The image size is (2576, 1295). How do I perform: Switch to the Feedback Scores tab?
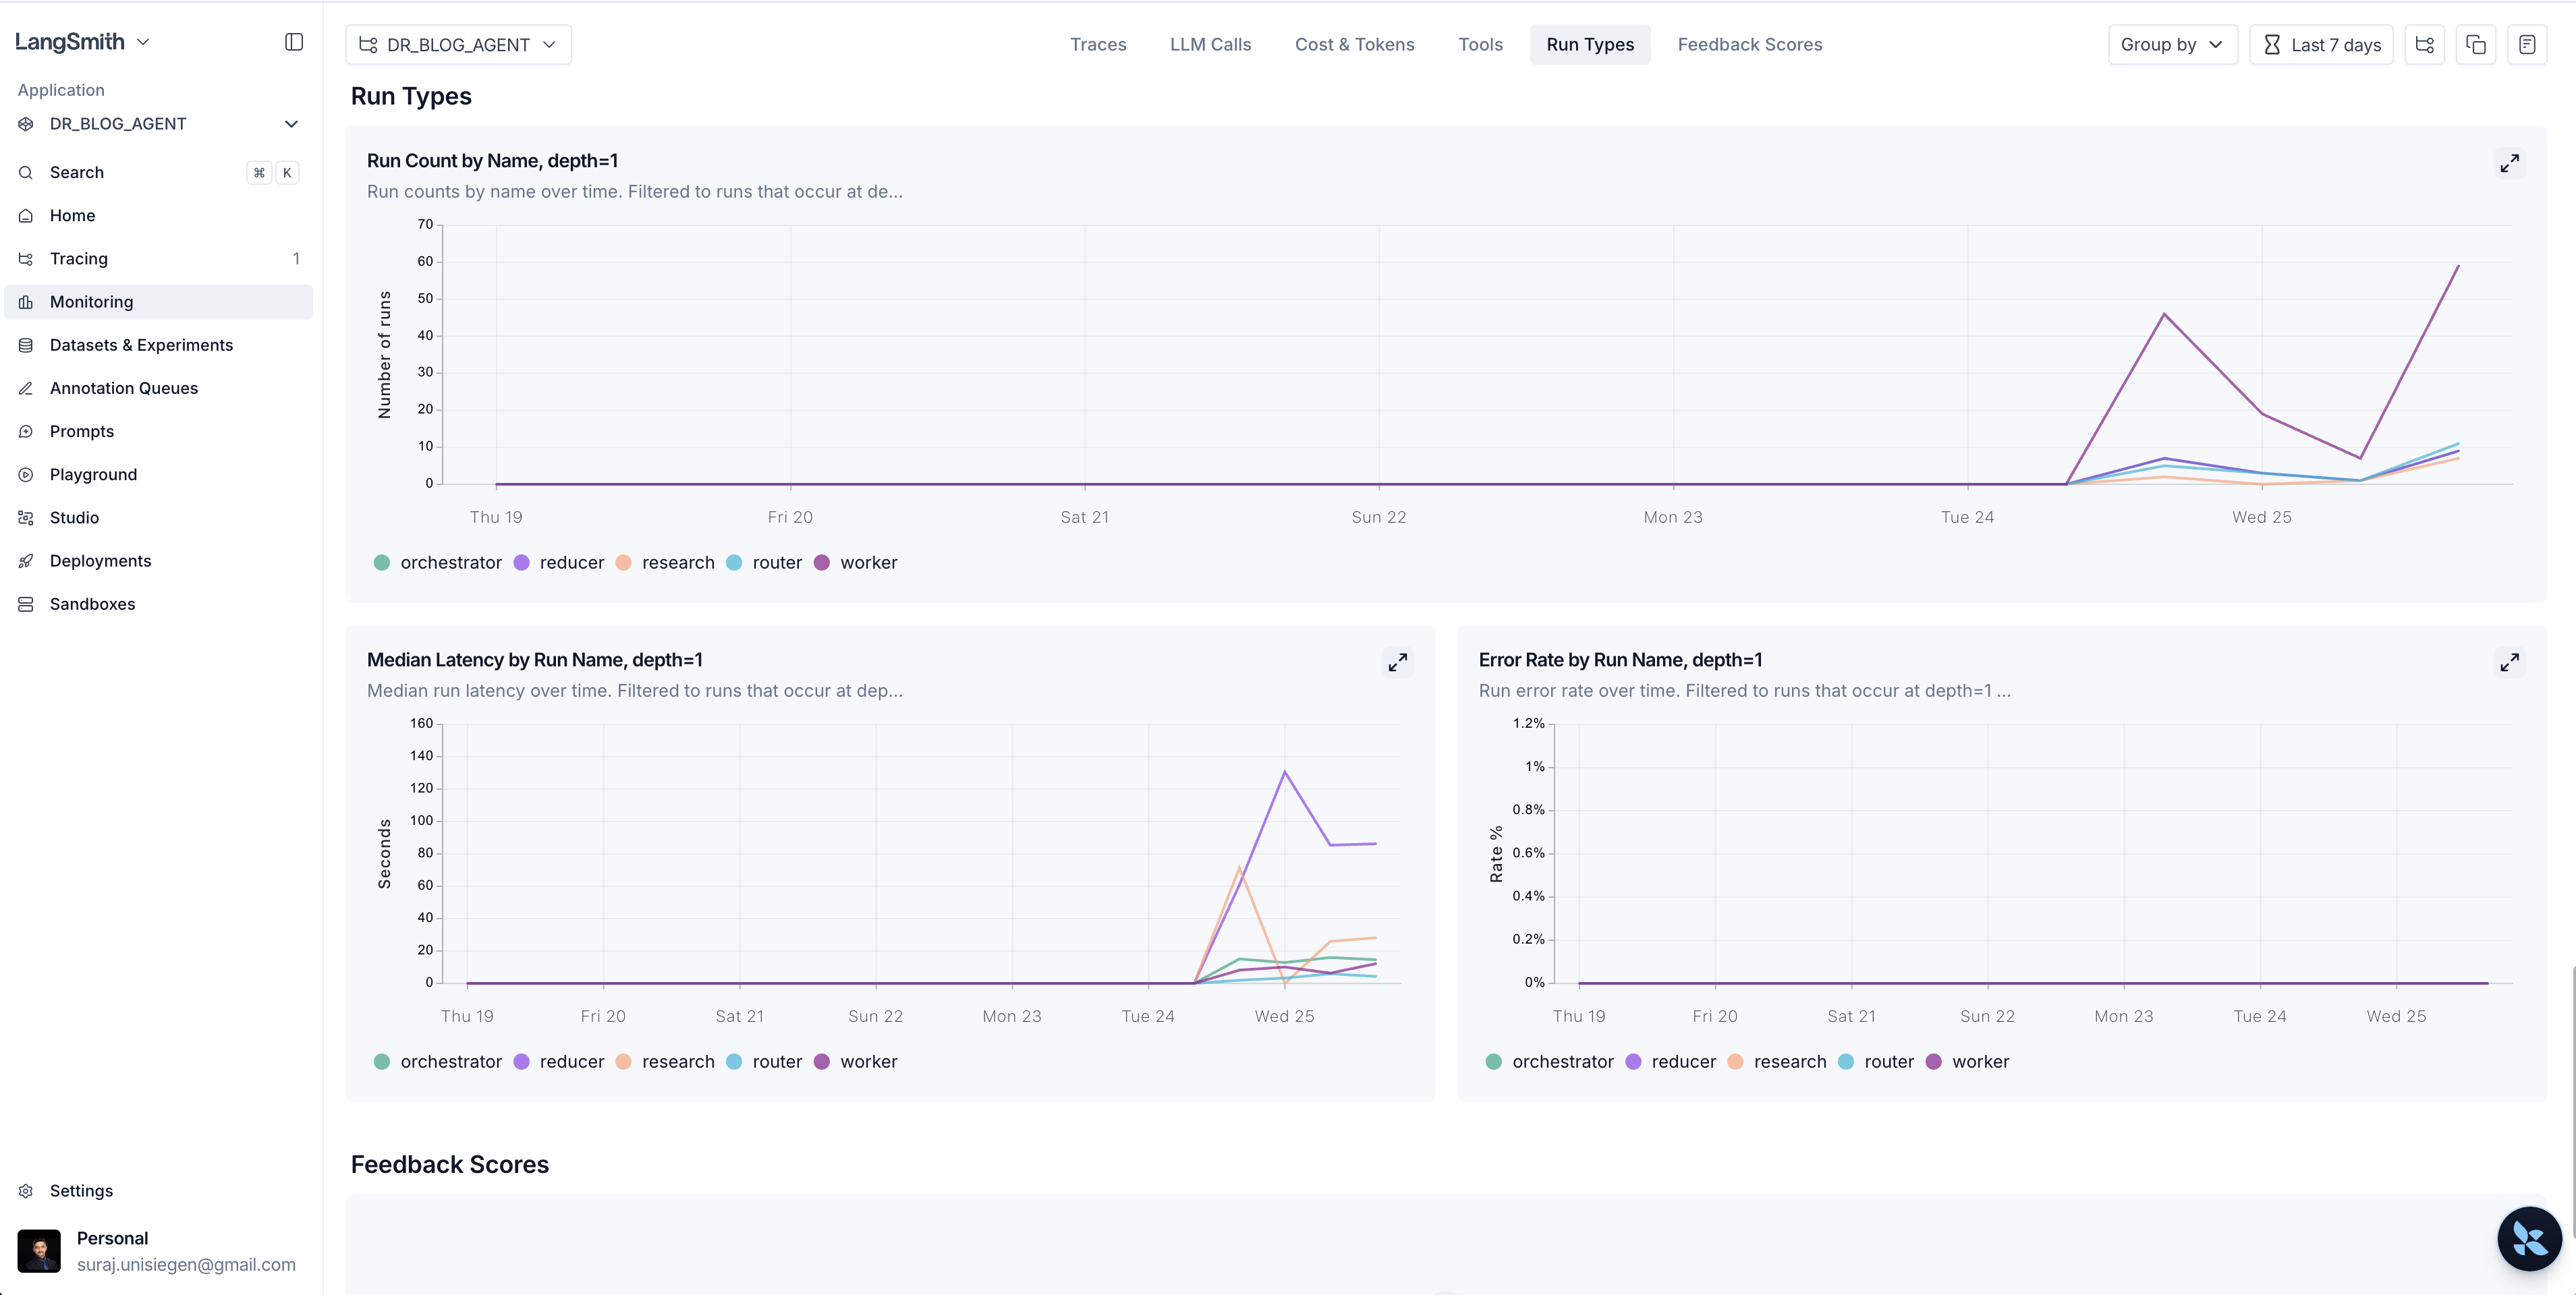point(1749,45)
